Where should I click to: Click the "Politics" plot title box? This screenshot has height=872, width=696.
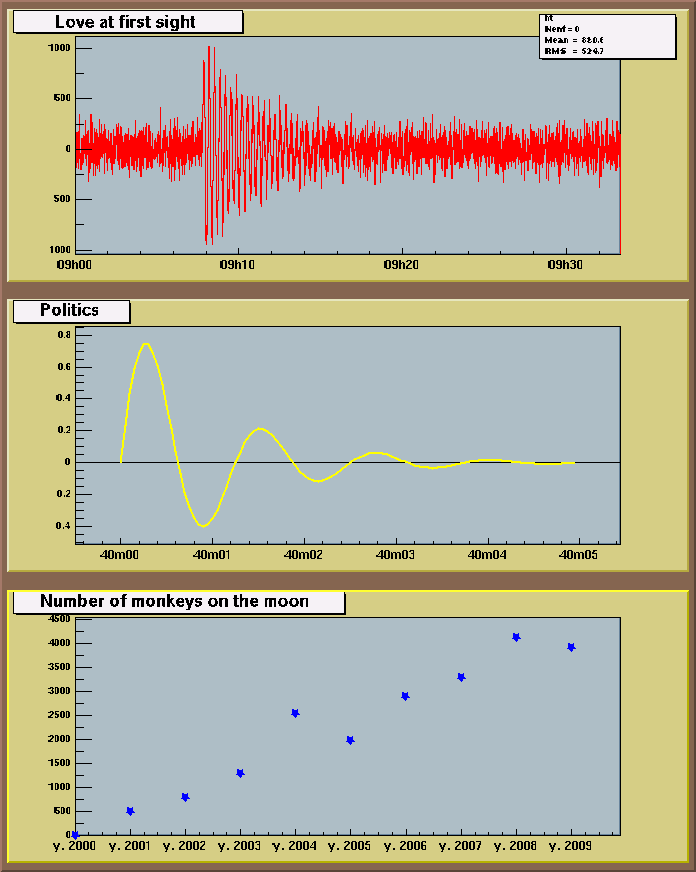(x=70, y=311)
